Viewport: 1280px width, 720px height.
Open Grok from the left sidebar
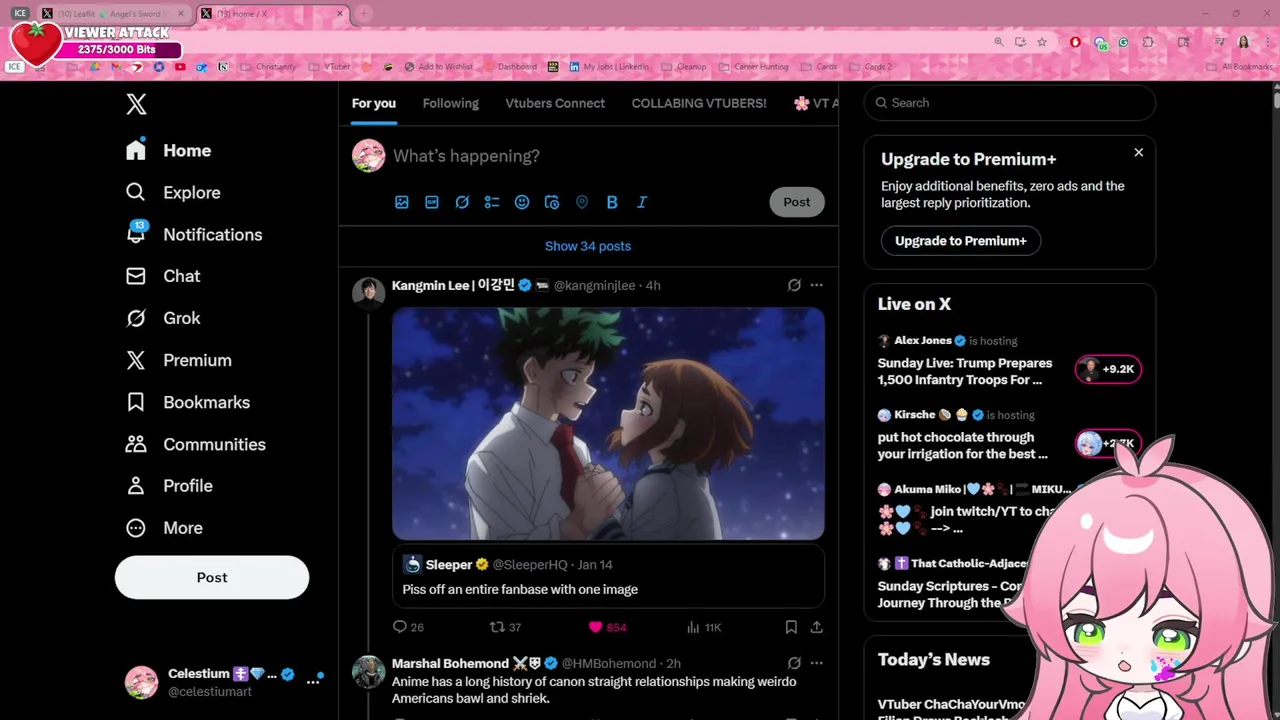163,318
